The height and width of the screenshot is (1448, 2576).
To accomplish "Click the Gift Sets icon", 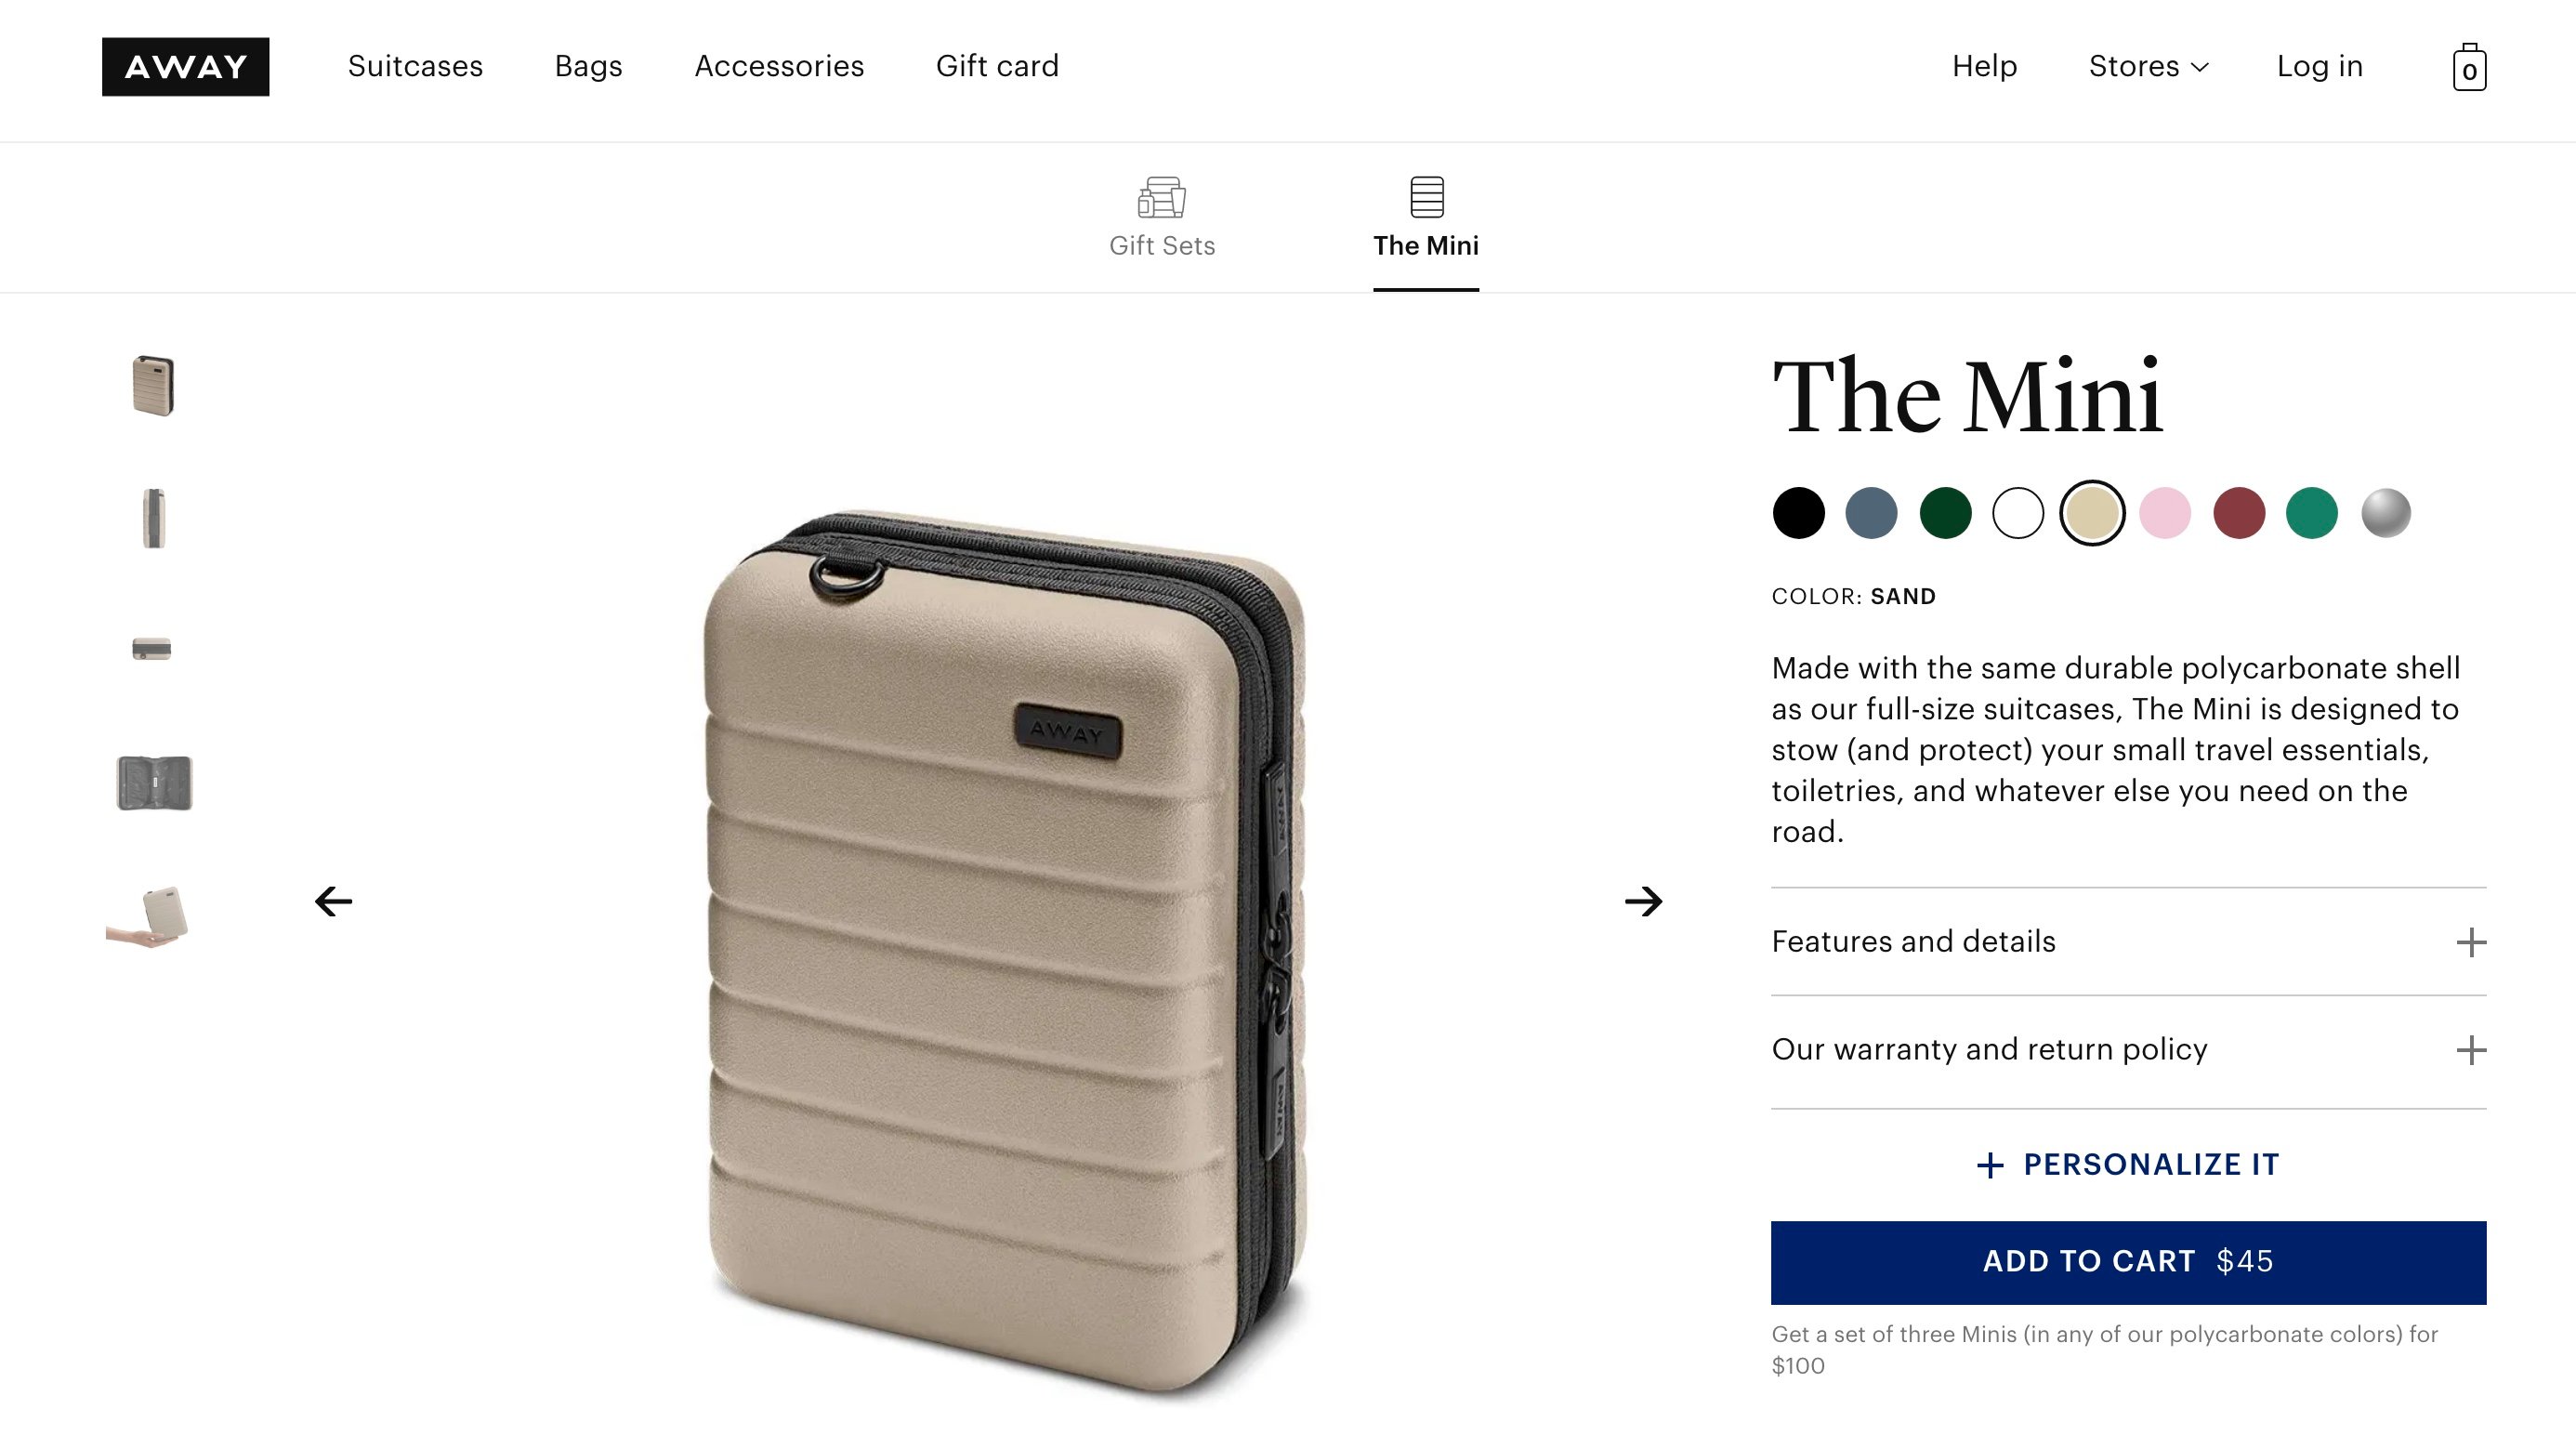I will pyautogui.click(x=1161, y=197).
